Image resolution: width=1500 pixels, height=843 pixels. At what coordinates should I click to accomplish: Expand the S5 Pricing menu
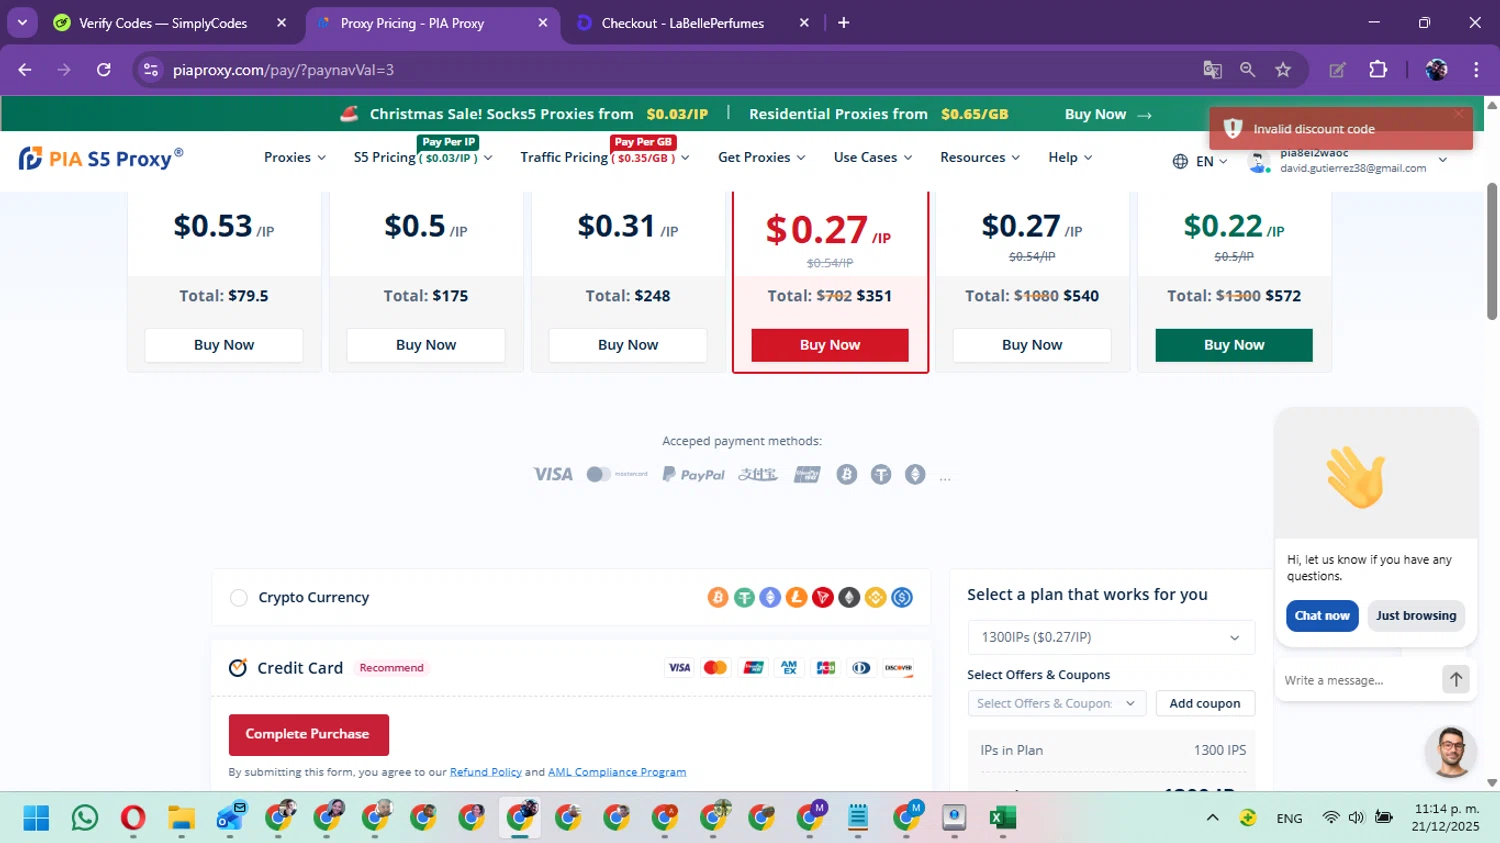(423, 158)
